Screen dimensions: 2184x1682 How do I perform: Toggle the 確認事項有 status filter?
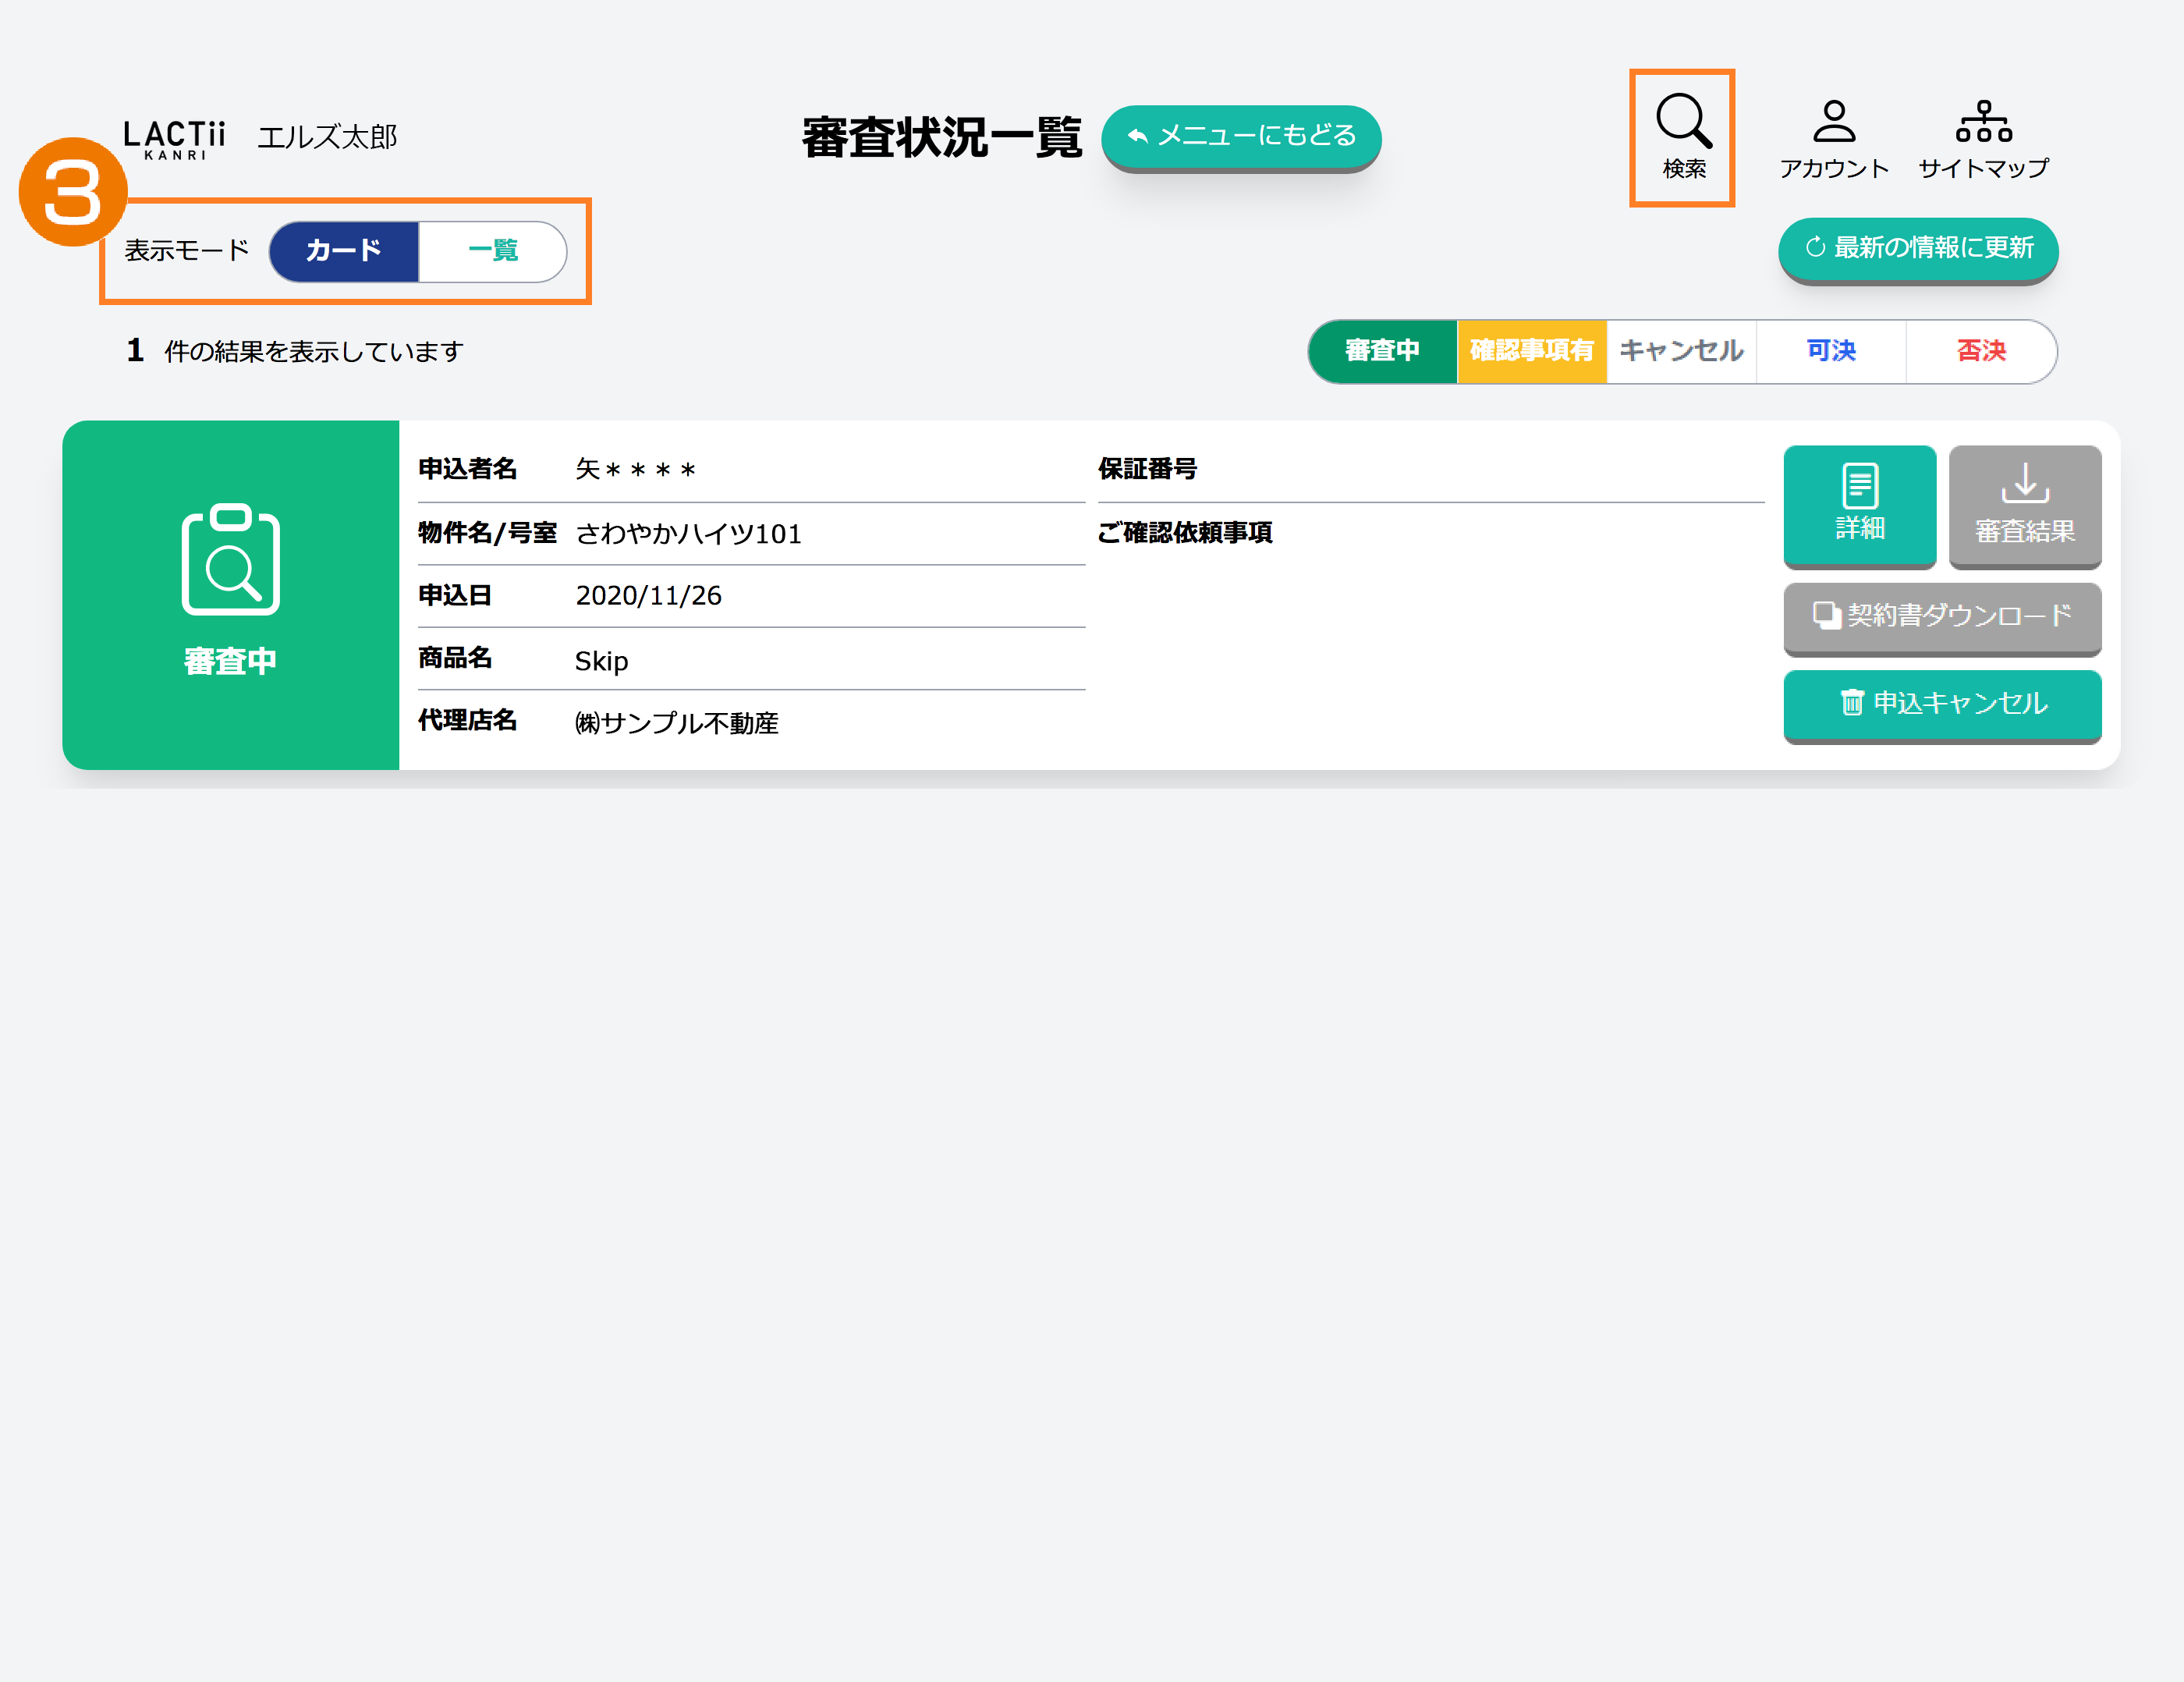(1531, 351)
